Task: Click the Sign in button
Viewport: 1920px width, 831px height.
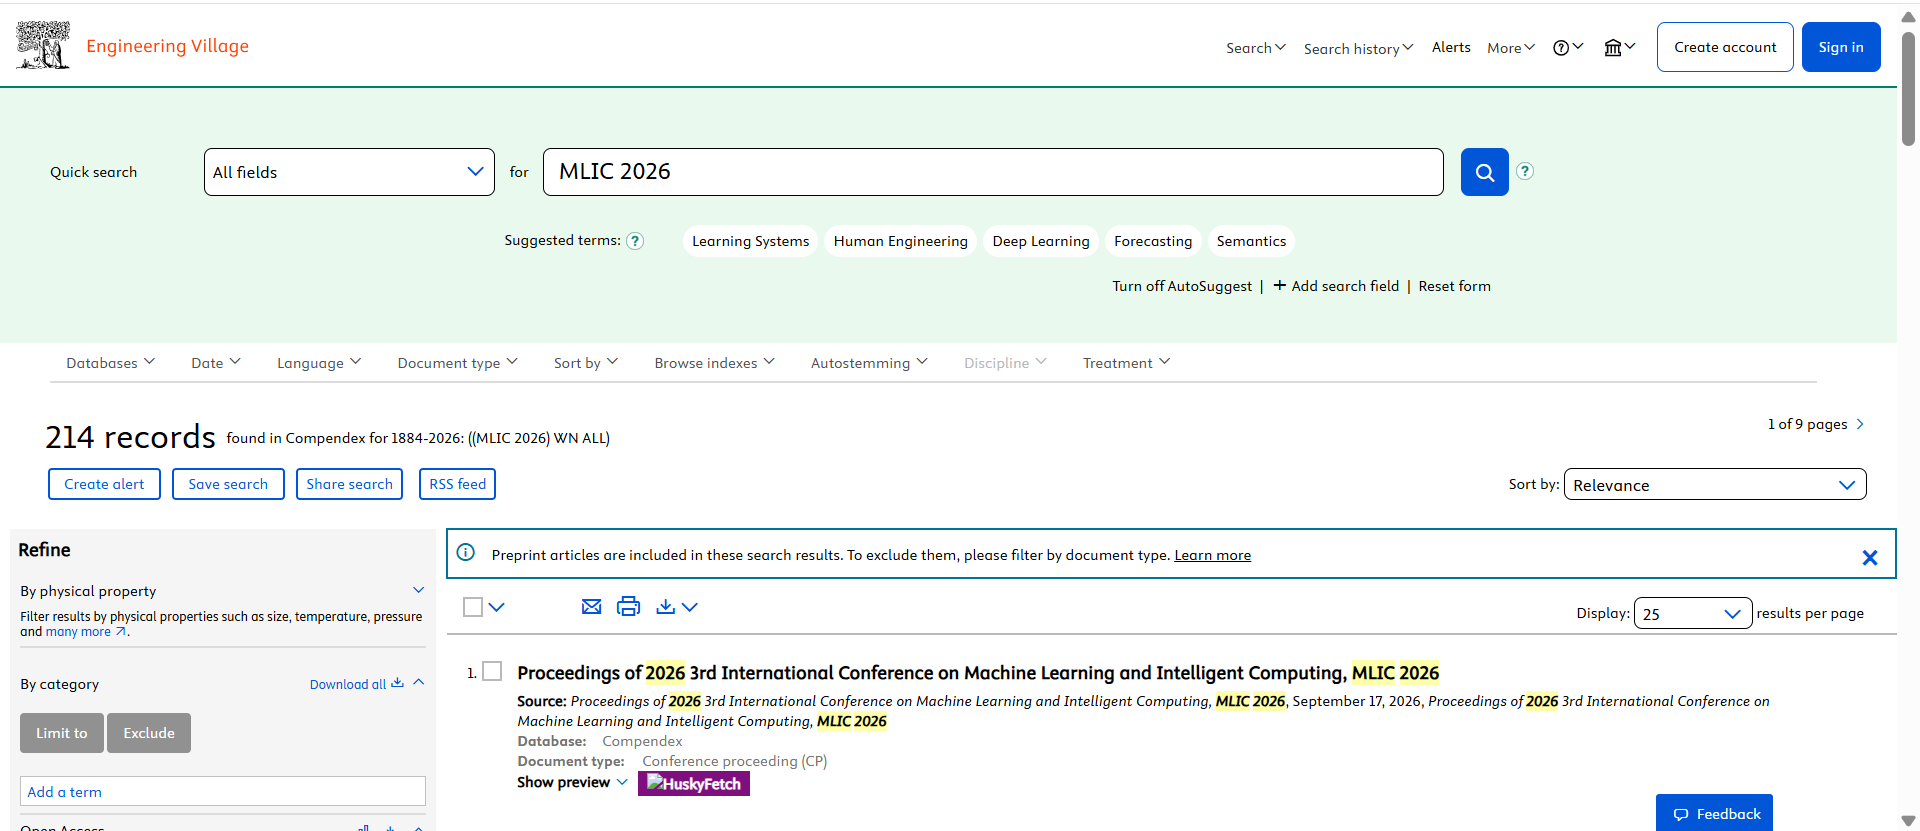Action: pos(1840,47)
